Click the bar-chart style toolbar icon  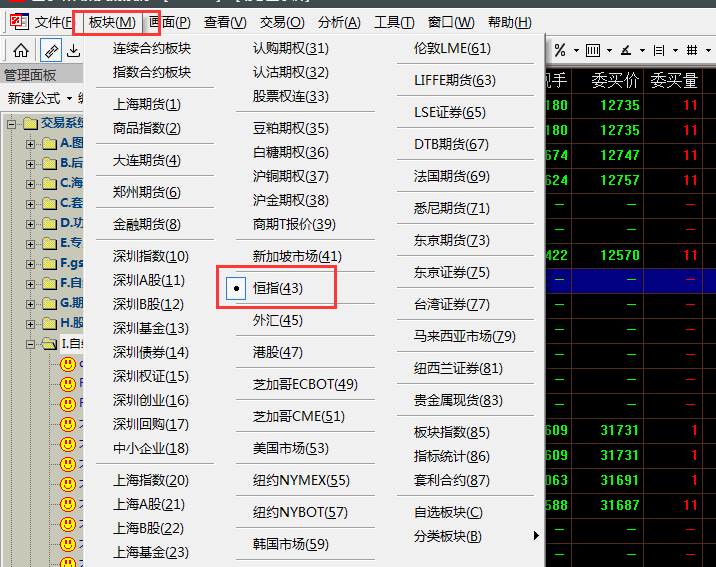click(593, 50)
